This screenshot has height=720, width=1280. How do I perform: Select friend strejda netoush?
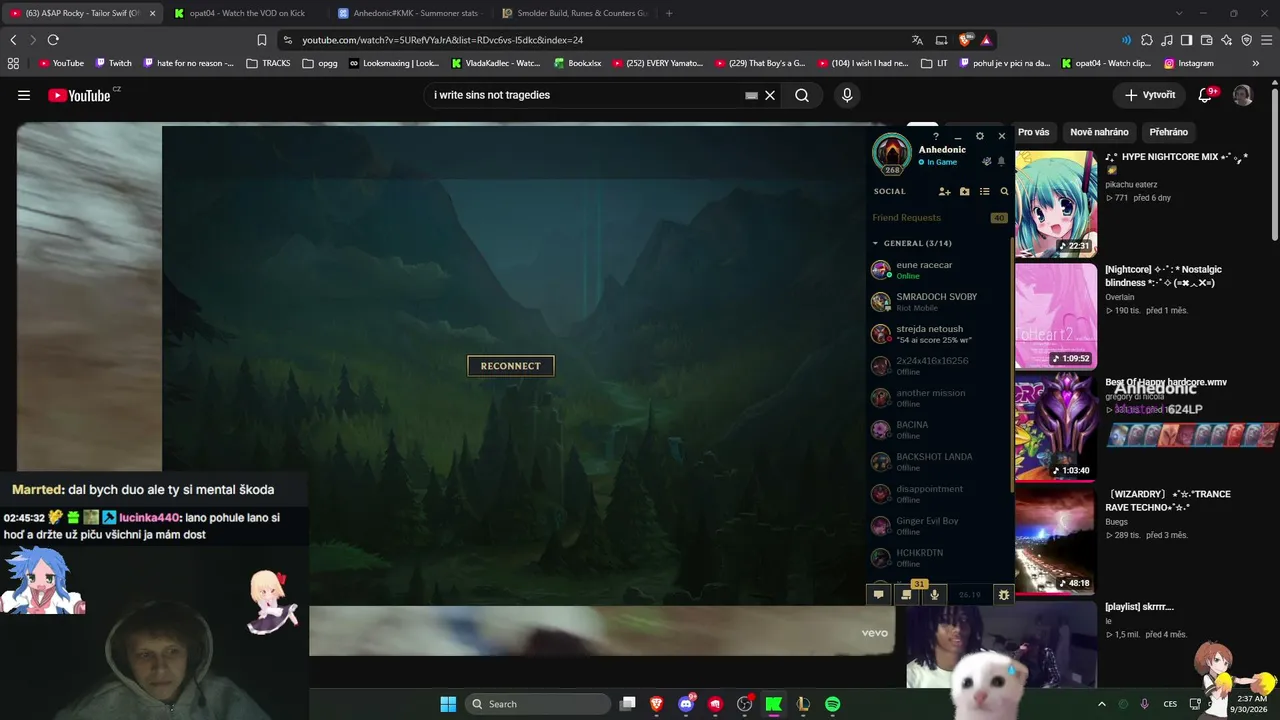tap(940, 334)
